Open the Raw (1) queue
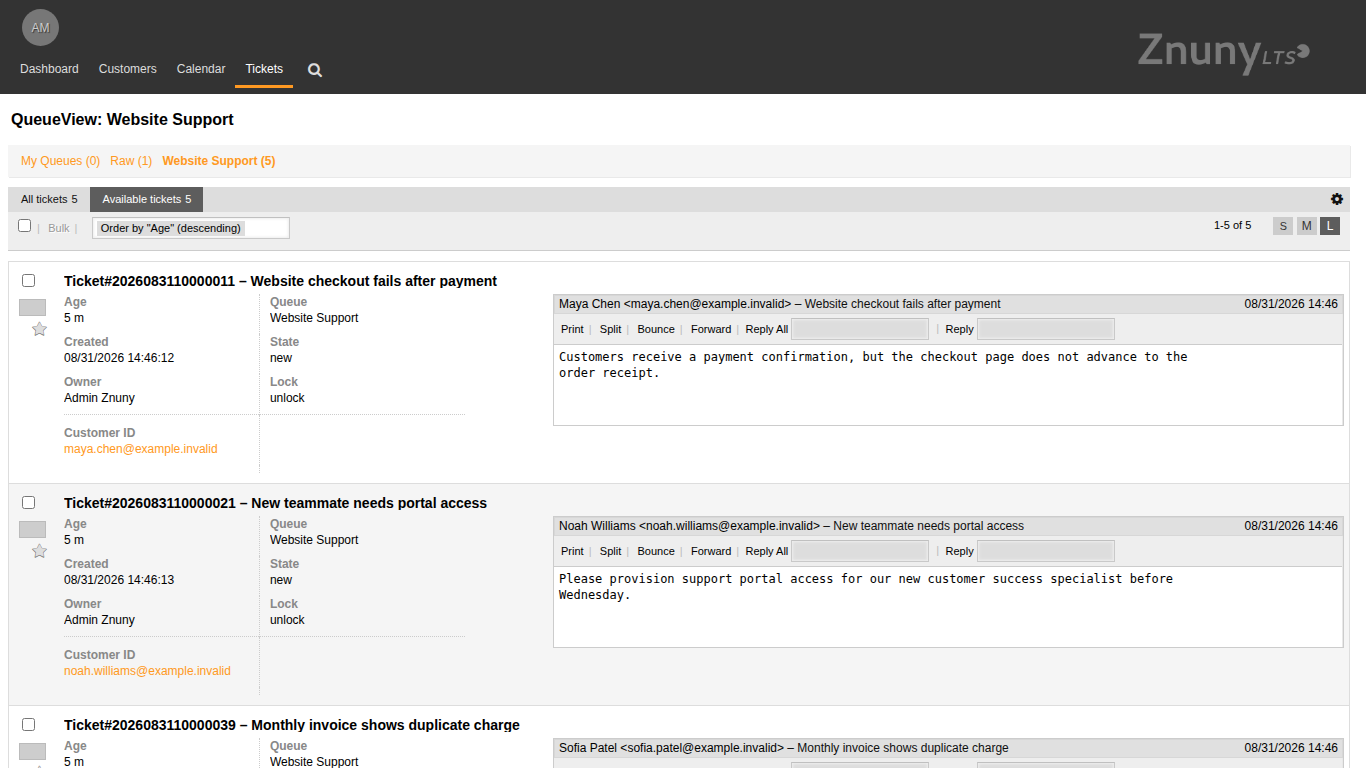The width and height of the screenshot is (1366, 768). click(131, 161)
